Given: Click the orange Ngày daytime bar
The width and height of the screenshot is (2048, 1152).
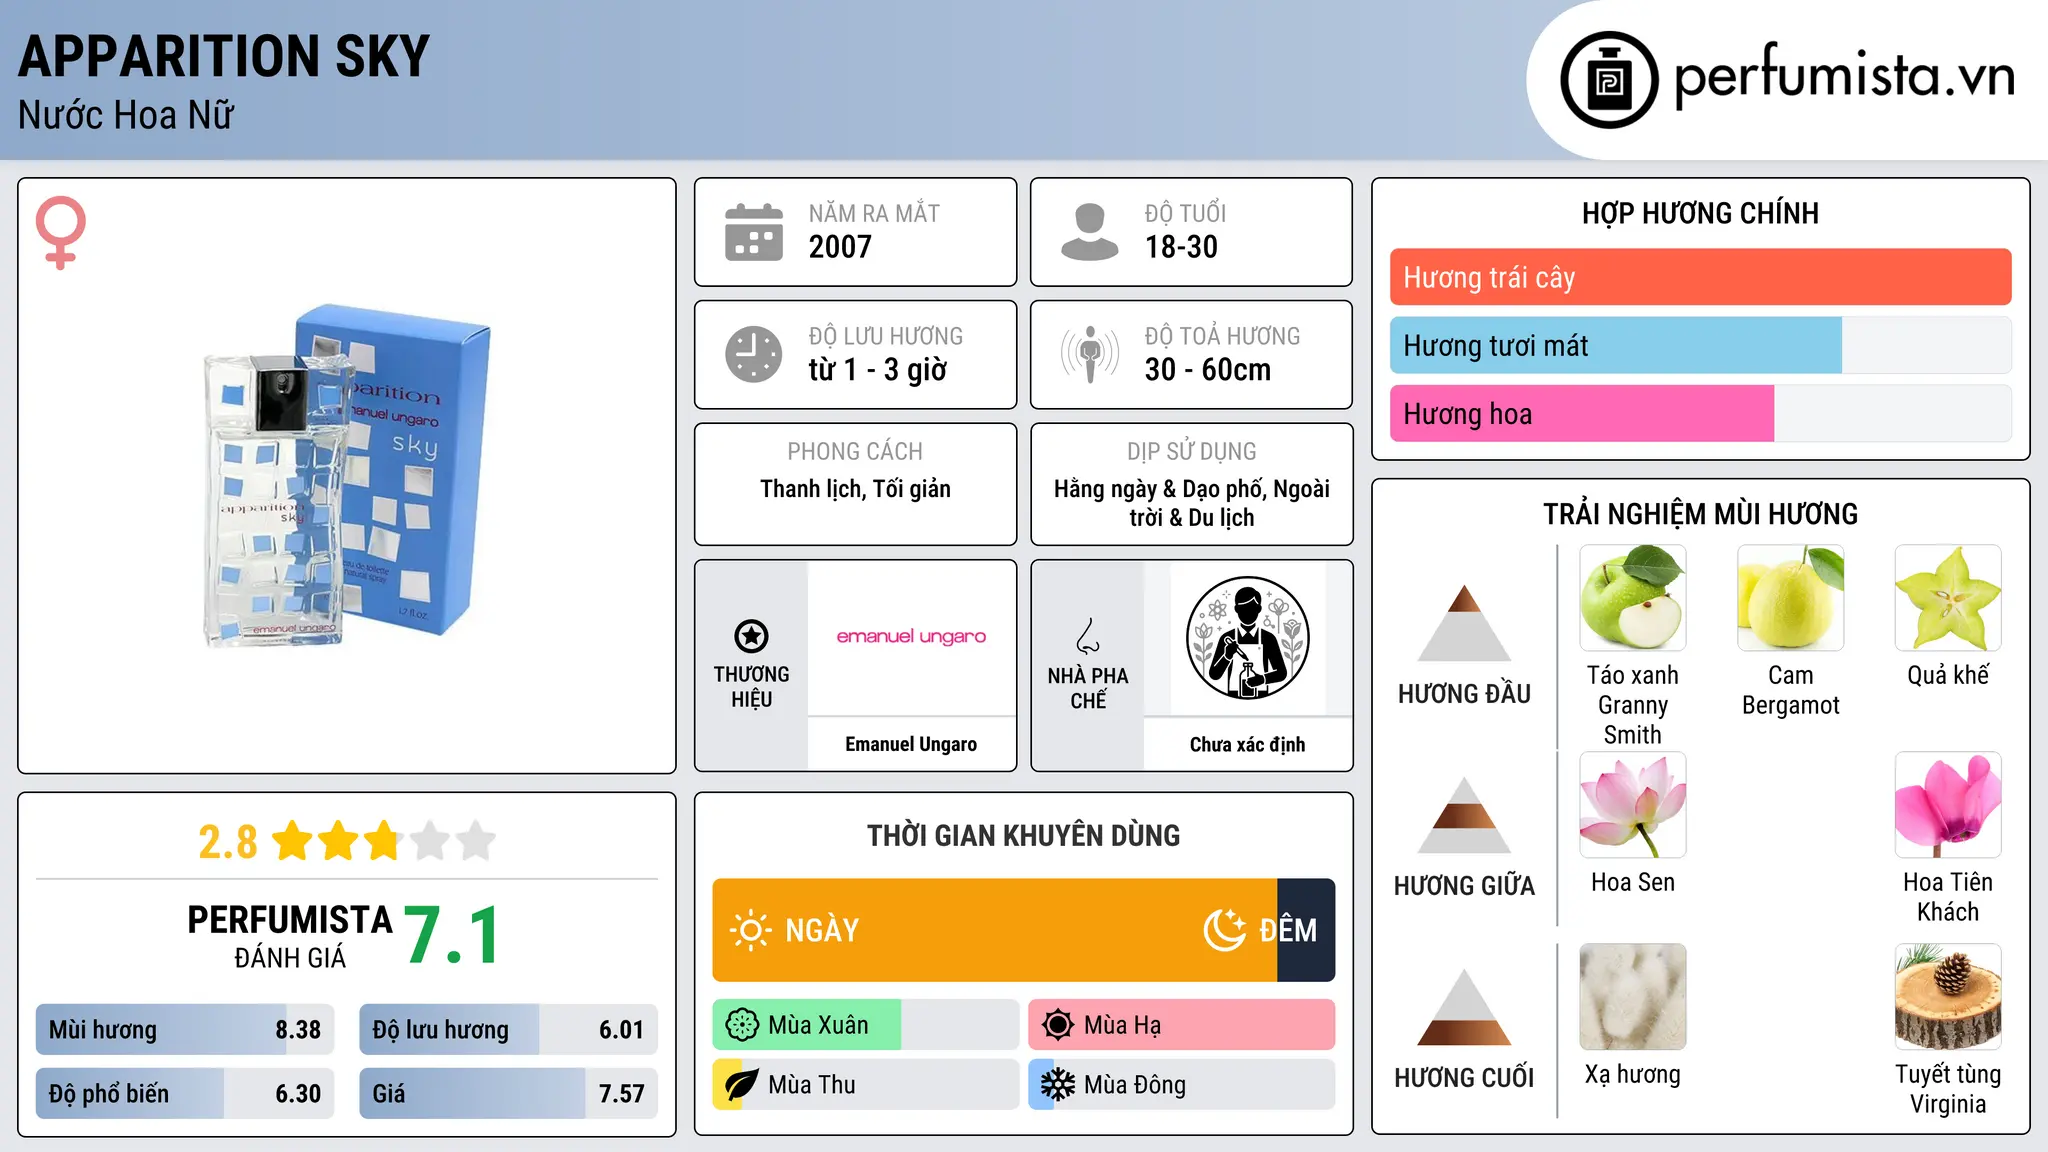Looking at the screenshot, I should 995,930.
